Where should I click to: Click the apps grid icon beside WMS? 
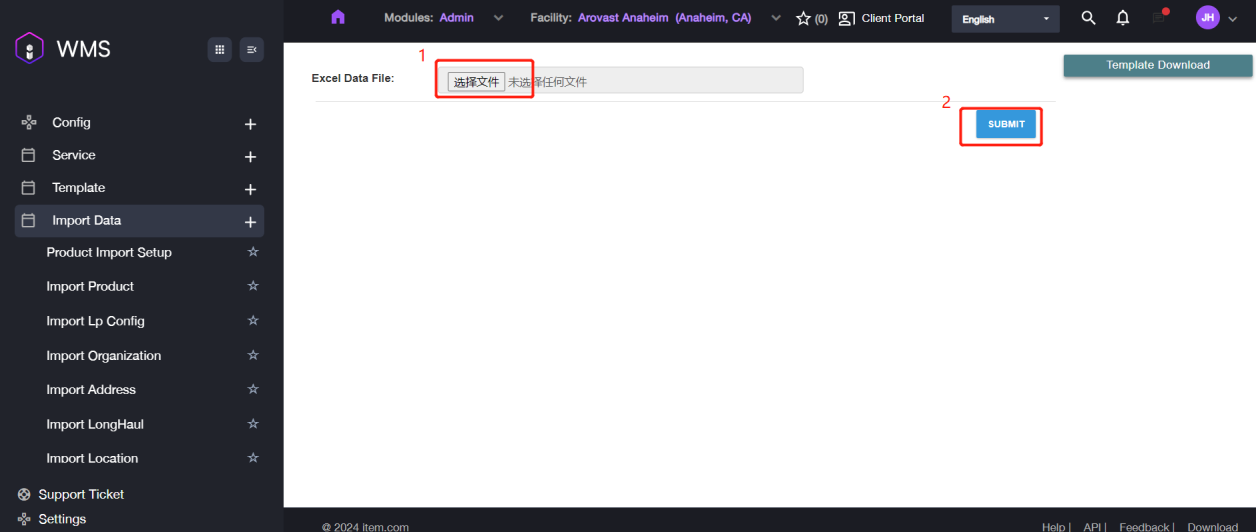coord(220,49)
